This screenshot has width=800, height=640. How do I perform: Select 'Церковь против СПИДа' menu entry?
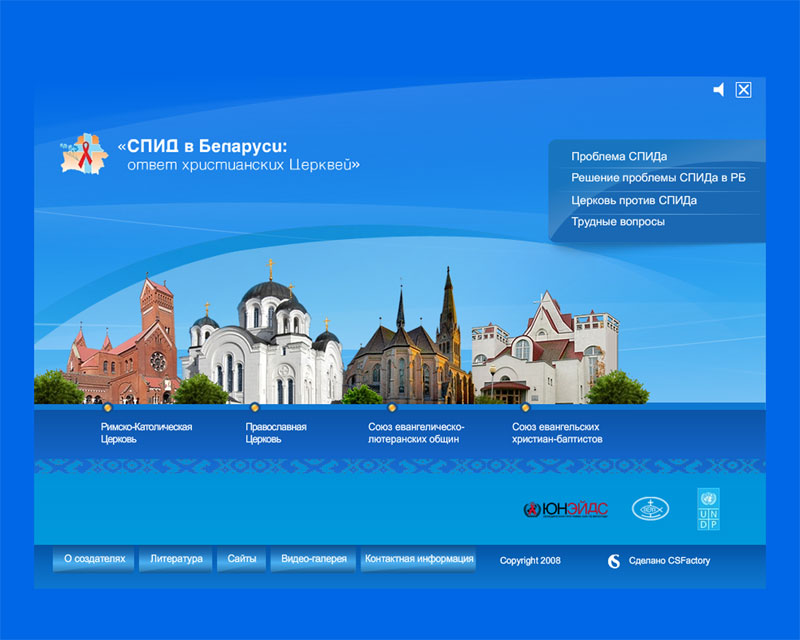click(x=634, y=200)
